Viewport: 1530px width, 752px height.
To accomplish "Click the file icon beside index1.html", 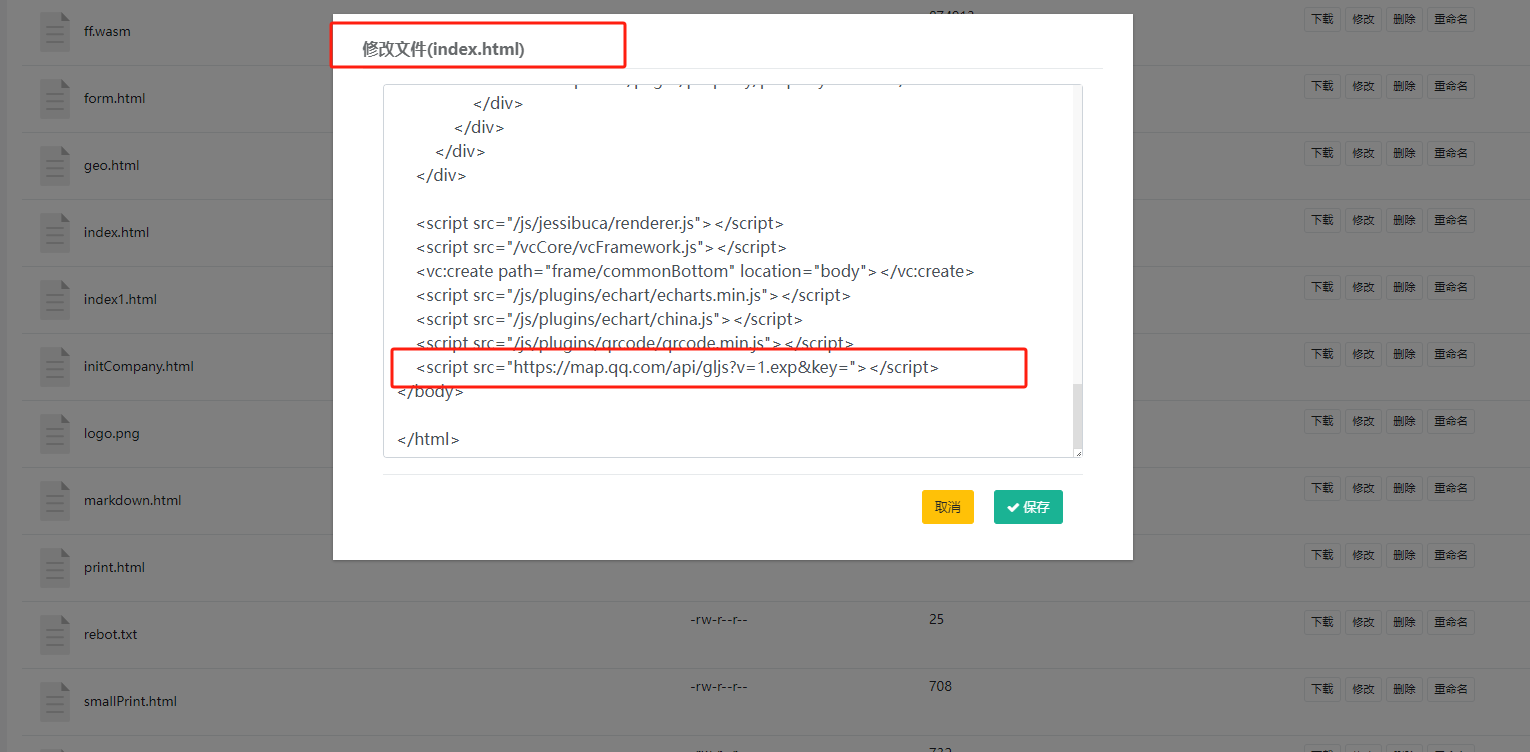I will 55,299.
